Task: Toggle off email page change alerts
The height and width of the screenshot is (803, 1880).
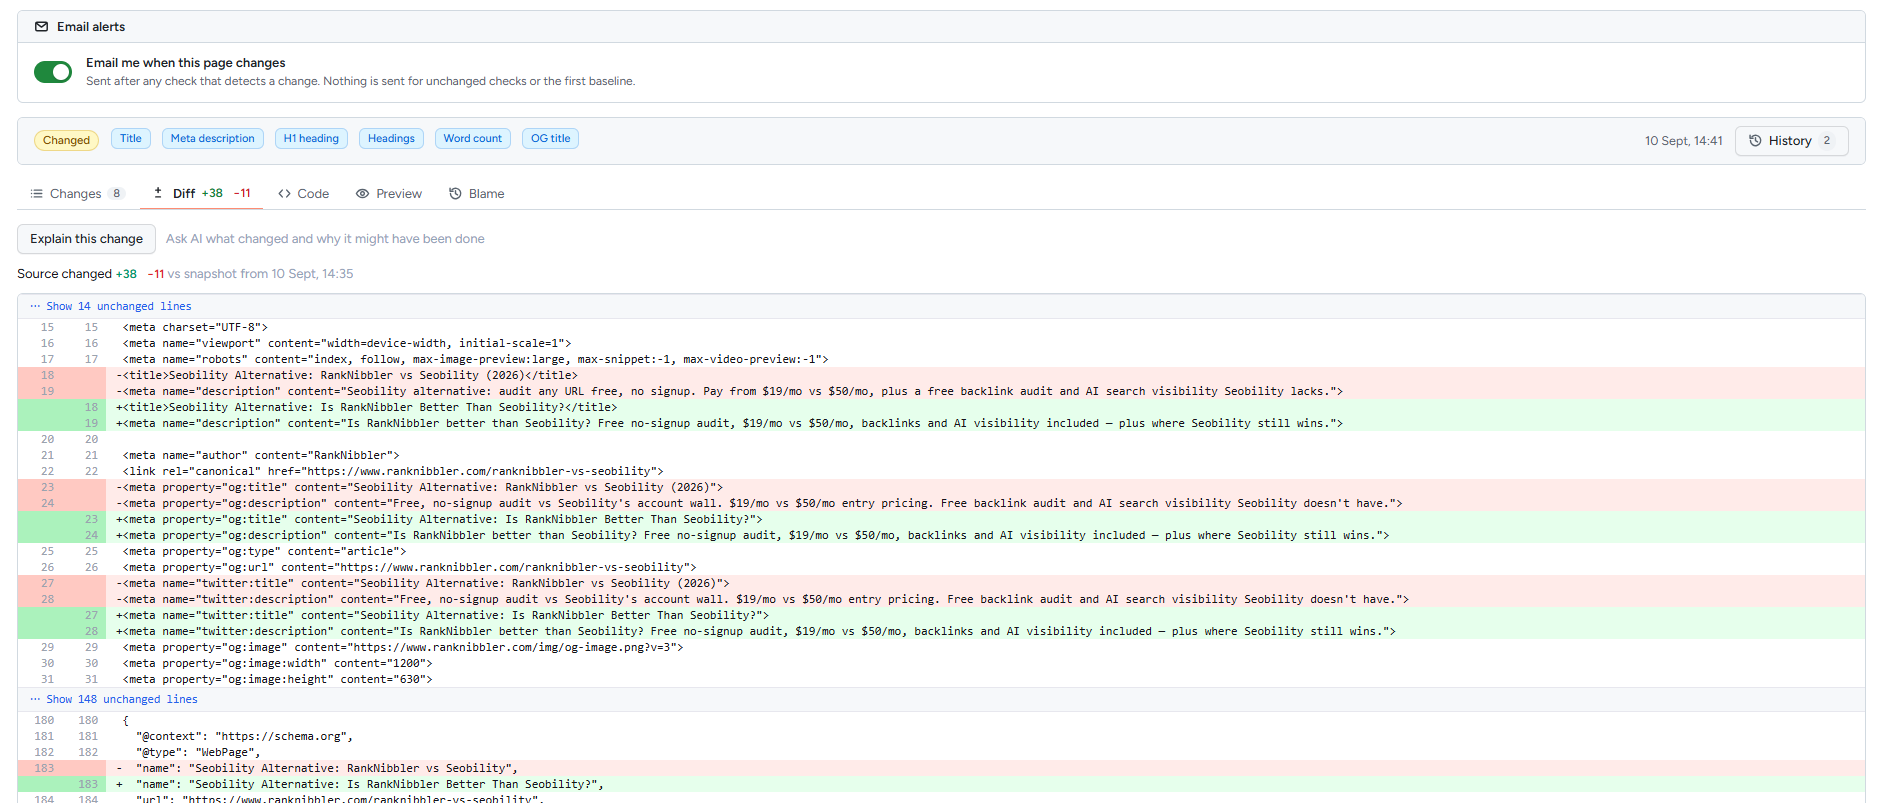Action: 53,72
